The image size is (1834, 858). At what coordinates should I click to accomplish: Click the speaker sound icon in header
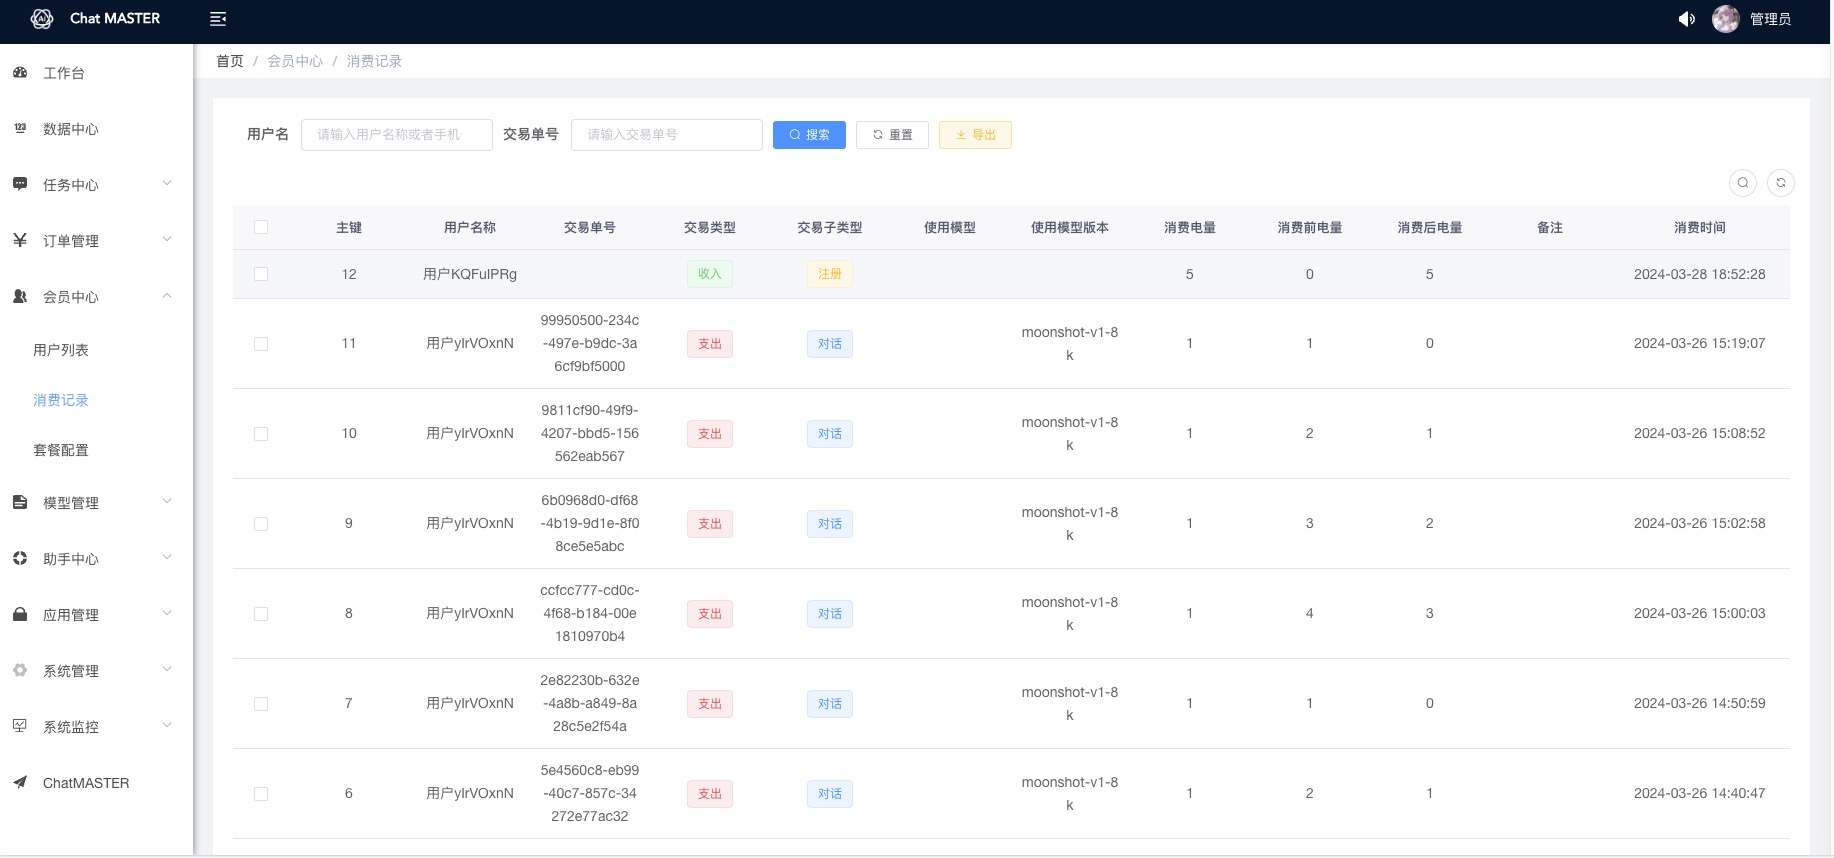(x=1686, y=19)
